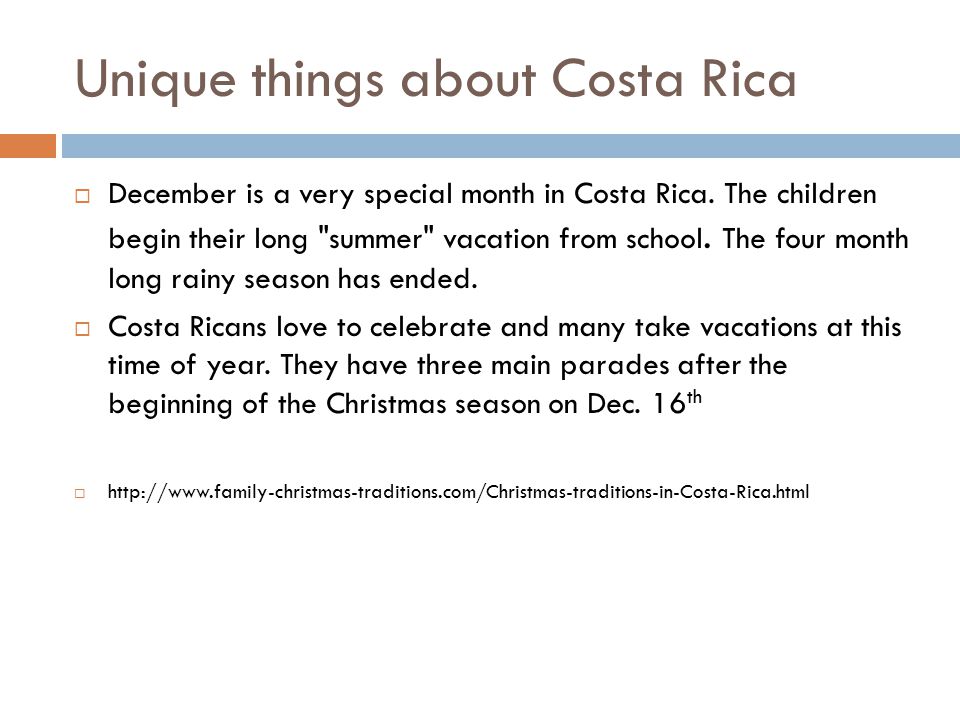Click the square bullet before Costa Ricans paragraph
Screen dimensions: 960x720
click(82, 329)
